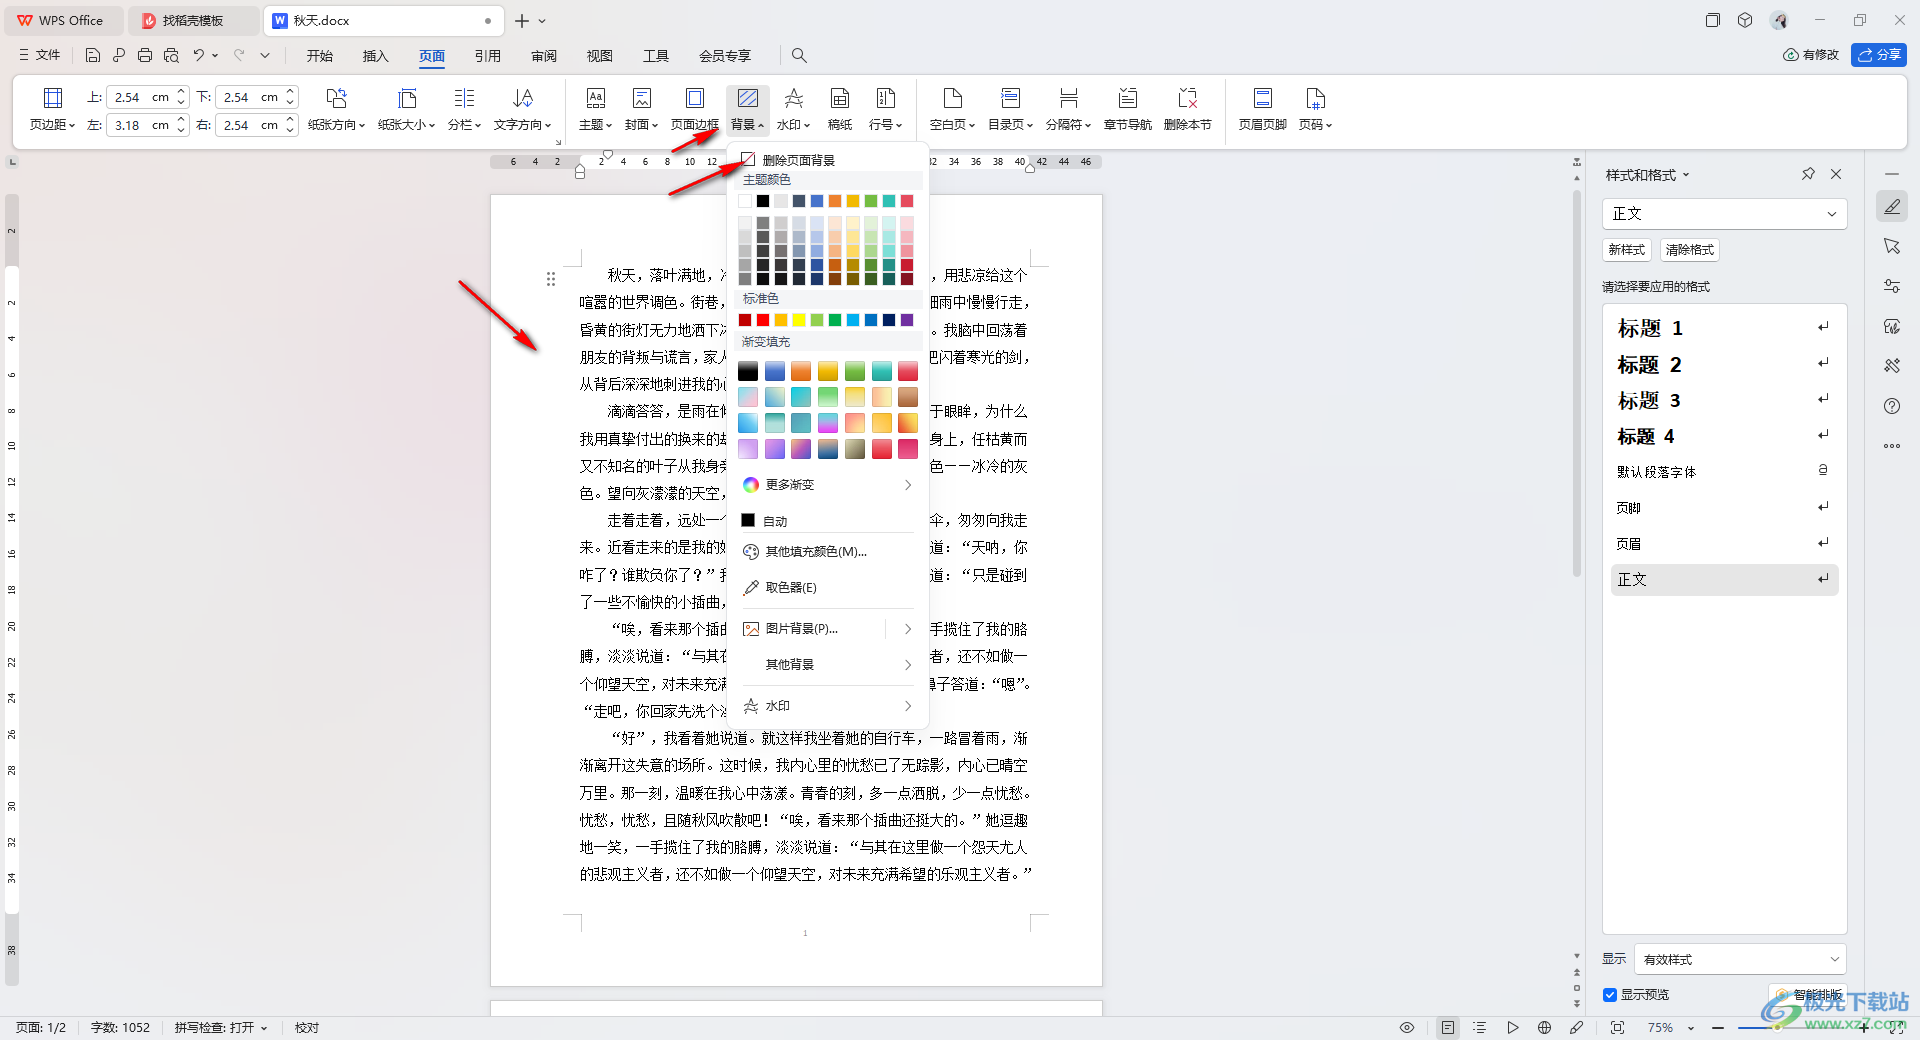Expand the 水印 submenu in background menu
This screenshot has width=1920, height=1040.
point(828,706)
